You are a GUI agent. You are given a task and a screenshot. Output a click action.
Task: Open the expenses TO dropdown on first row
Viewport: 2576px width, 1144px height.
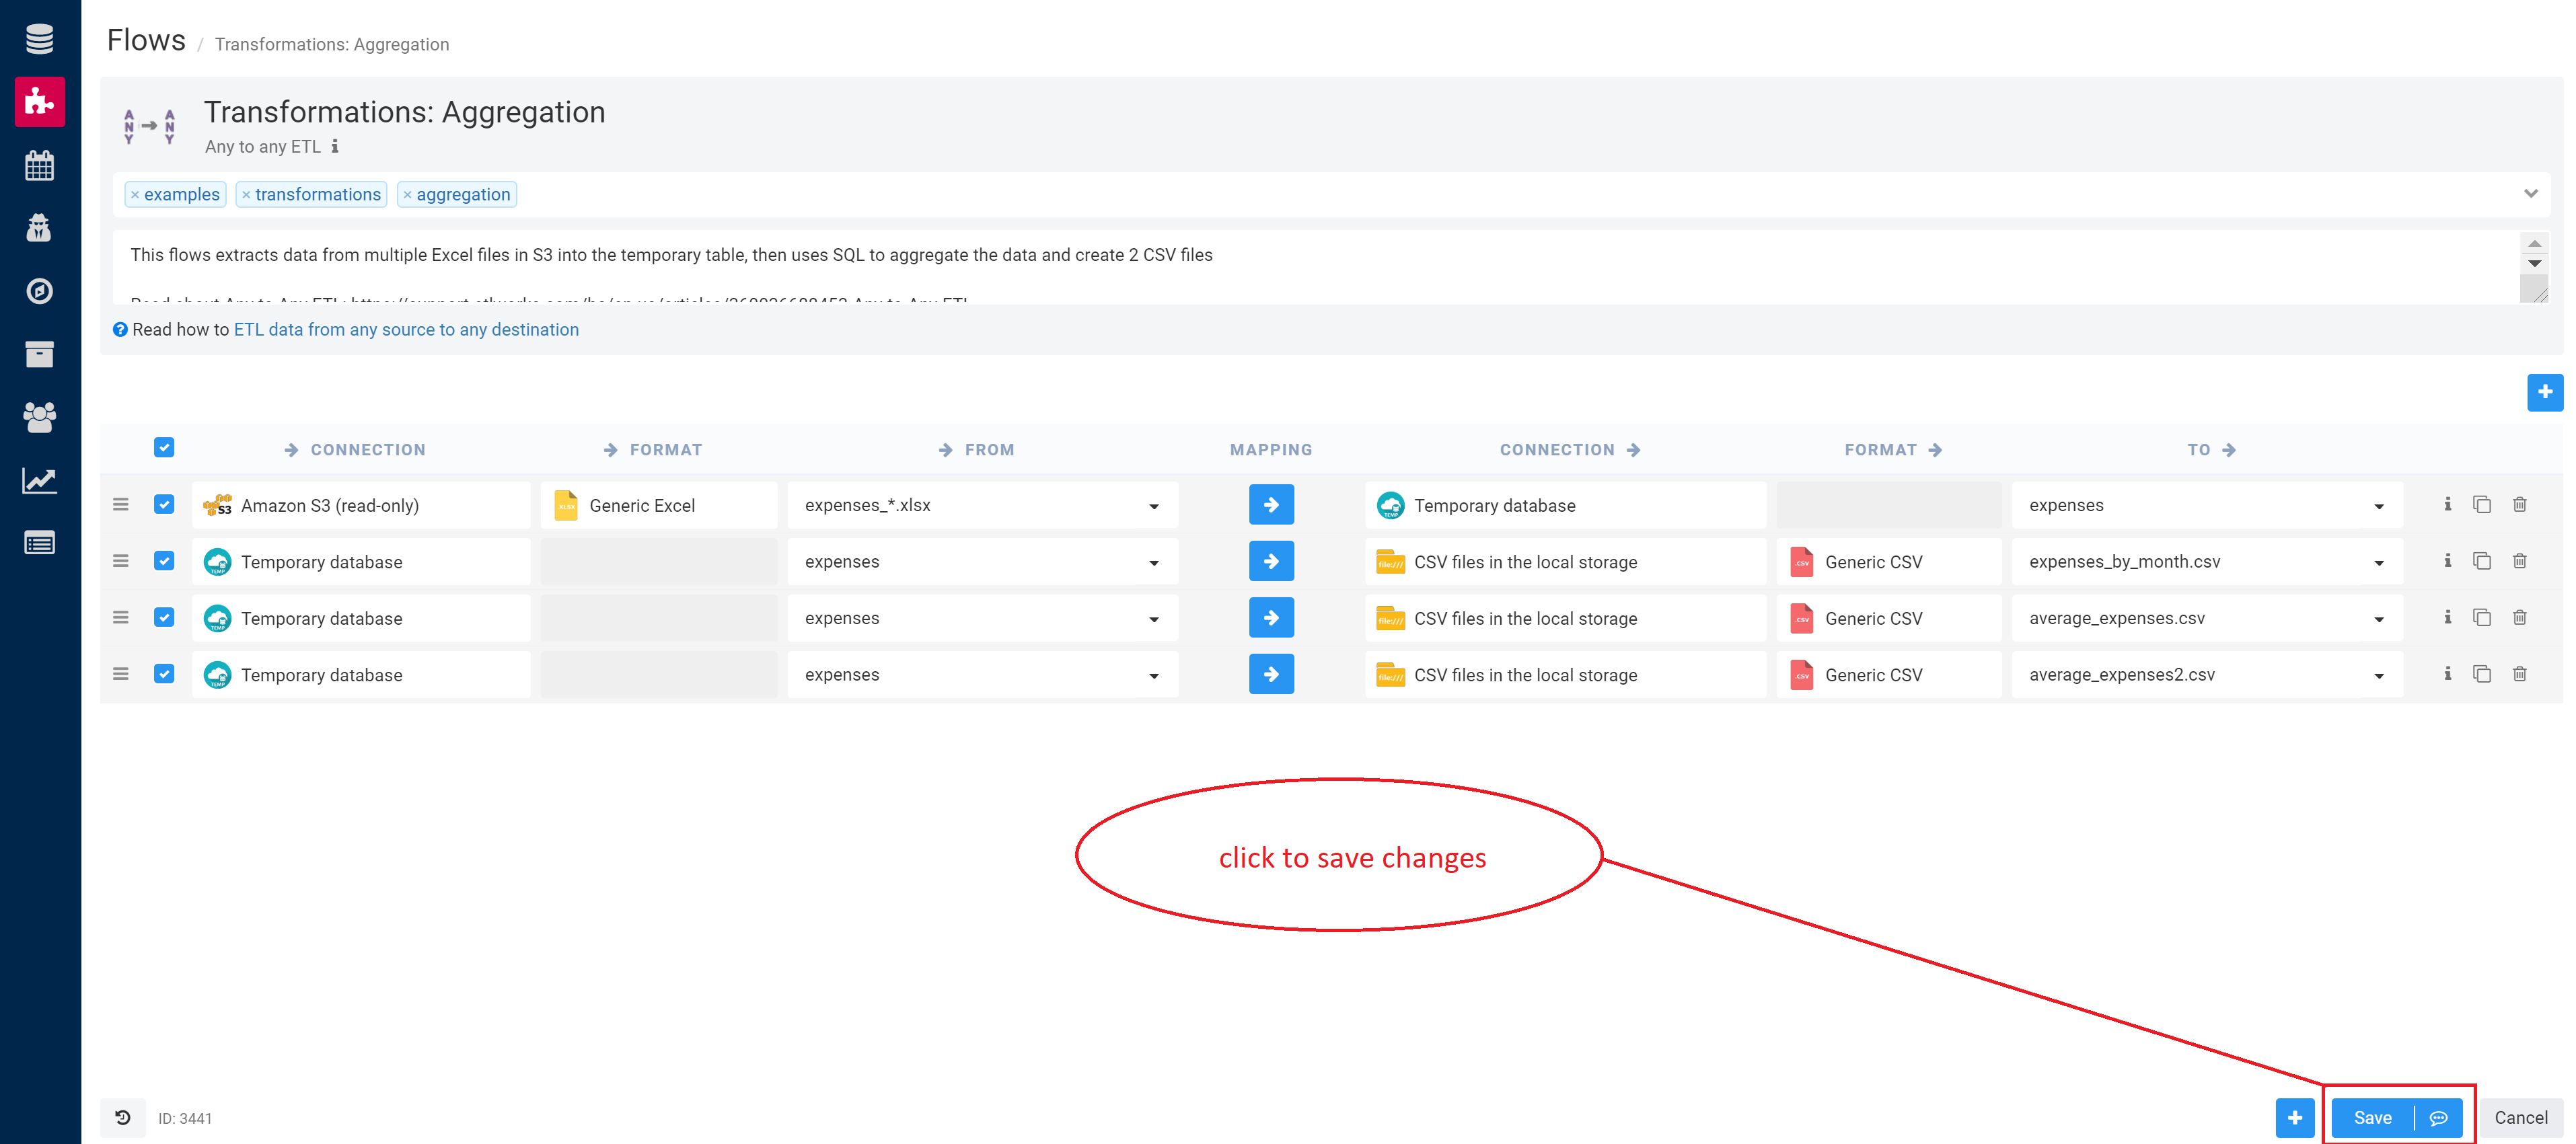2379,505
